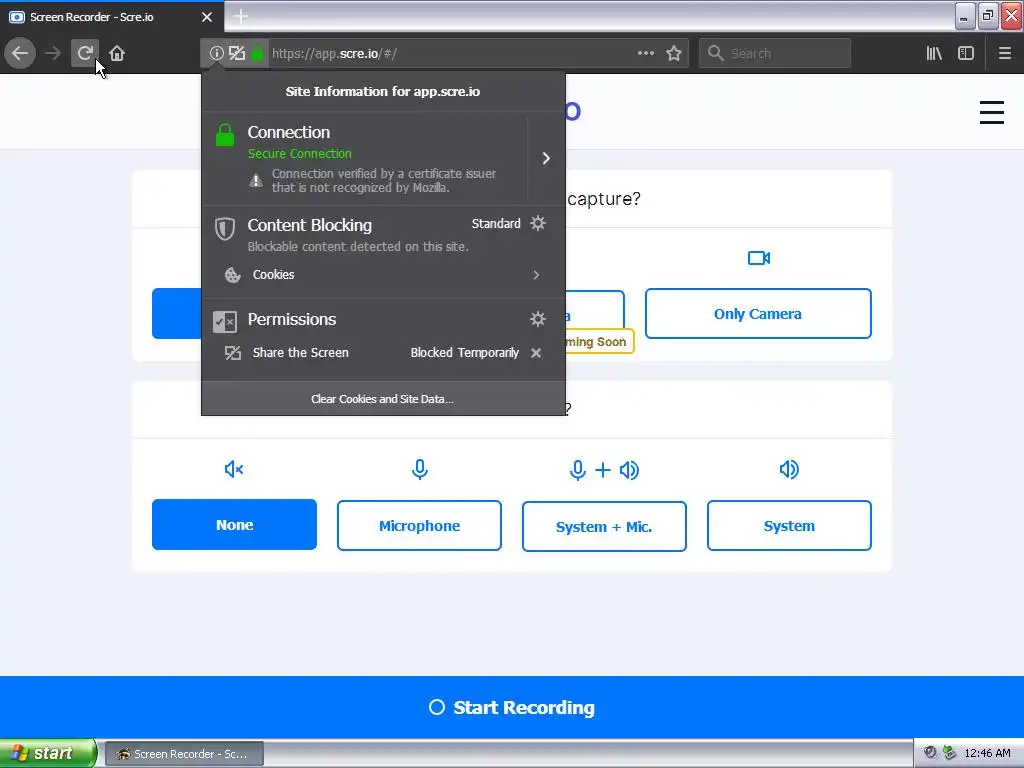1024x768 pixels.
Task: Reload the page with the refresh icon
Action: [85, 53]
